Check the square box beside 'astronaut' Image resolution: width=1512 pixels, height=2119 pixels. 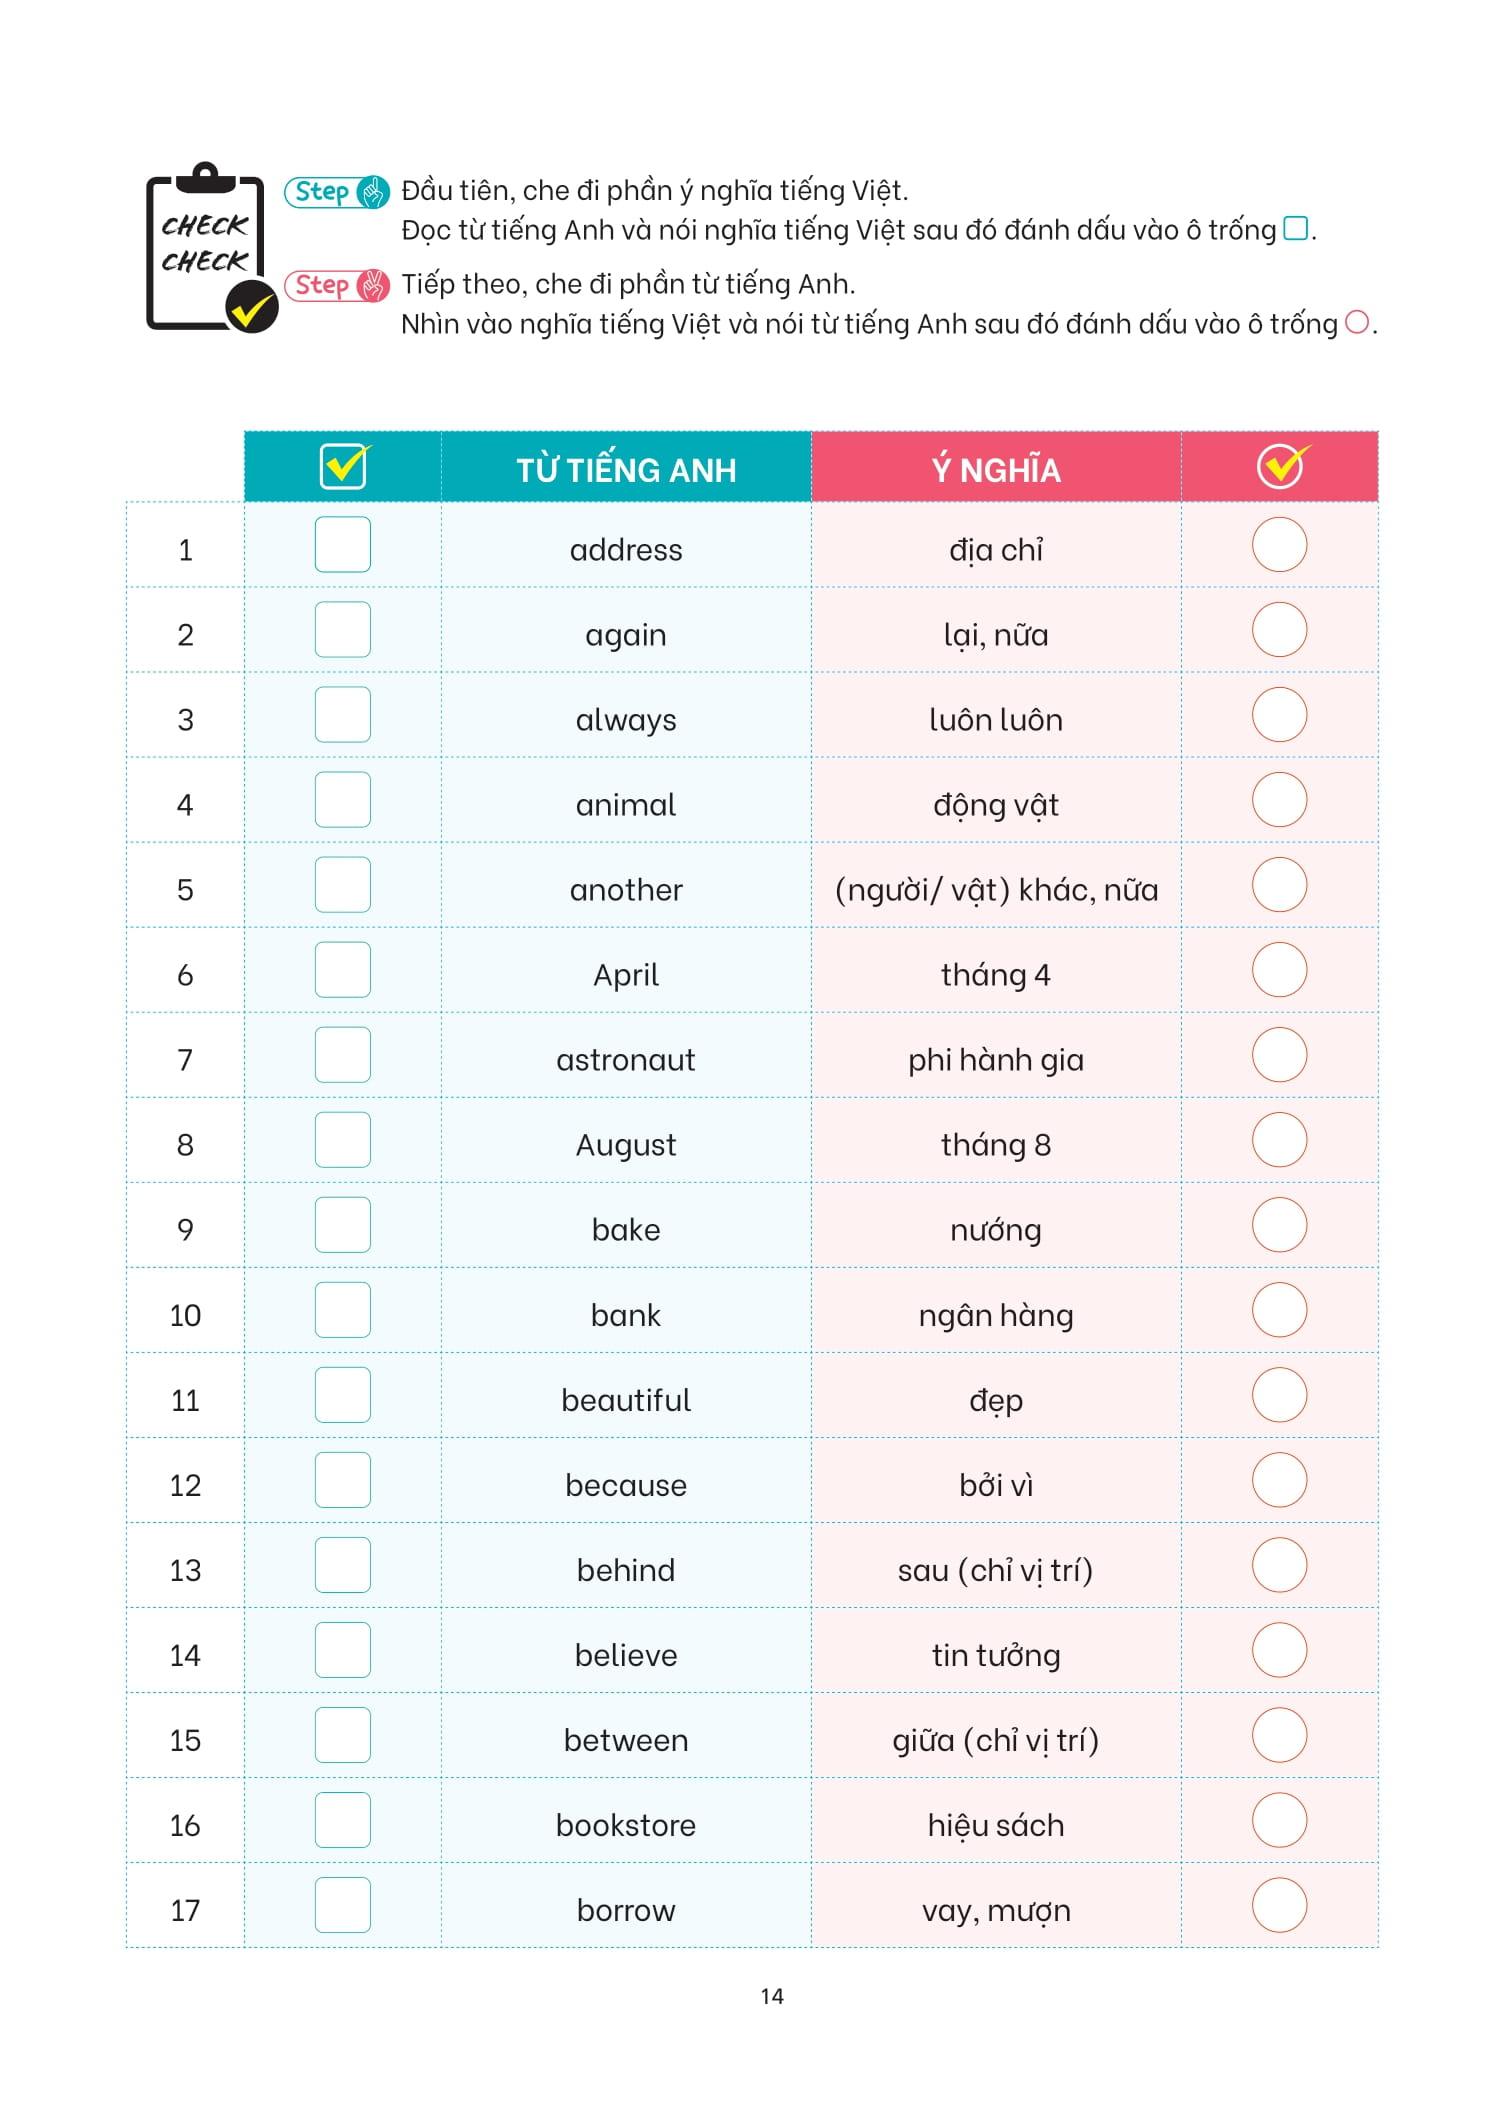click(x=343, y=1055)
